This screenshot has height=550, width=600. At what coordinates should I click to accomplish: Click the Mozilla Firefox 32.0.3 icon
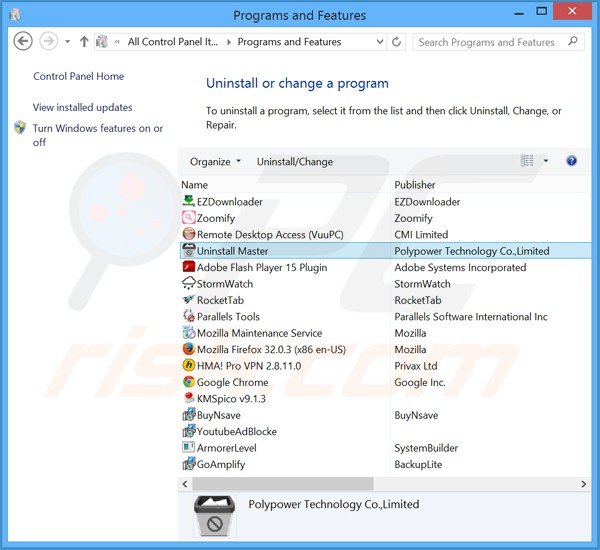coord(188,349)
